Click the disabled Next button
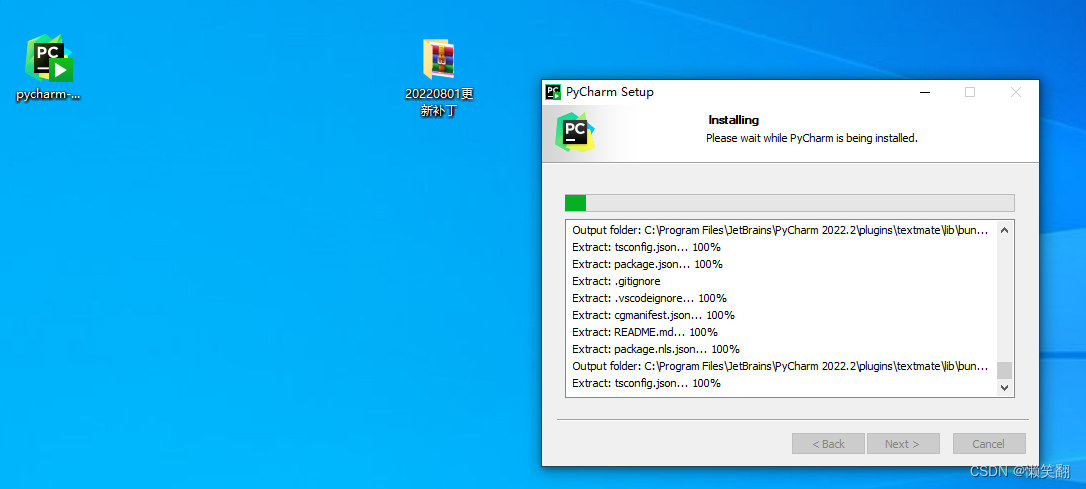The height and width of the screenshot is (489, 1086). (x=902, y=444)
